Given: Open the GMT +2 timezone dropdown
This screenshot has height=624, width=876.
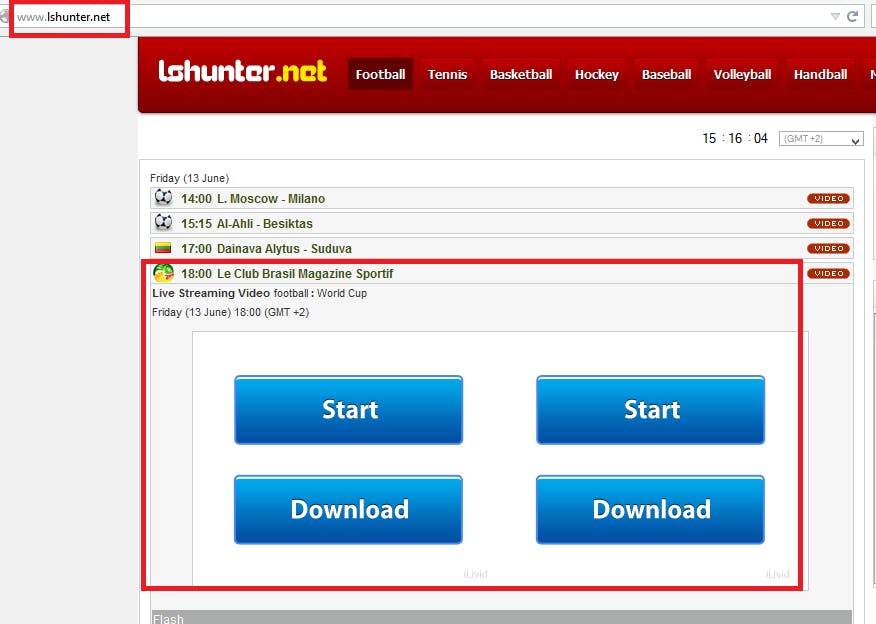Looking at the screenshot, I should coord(821,139).
